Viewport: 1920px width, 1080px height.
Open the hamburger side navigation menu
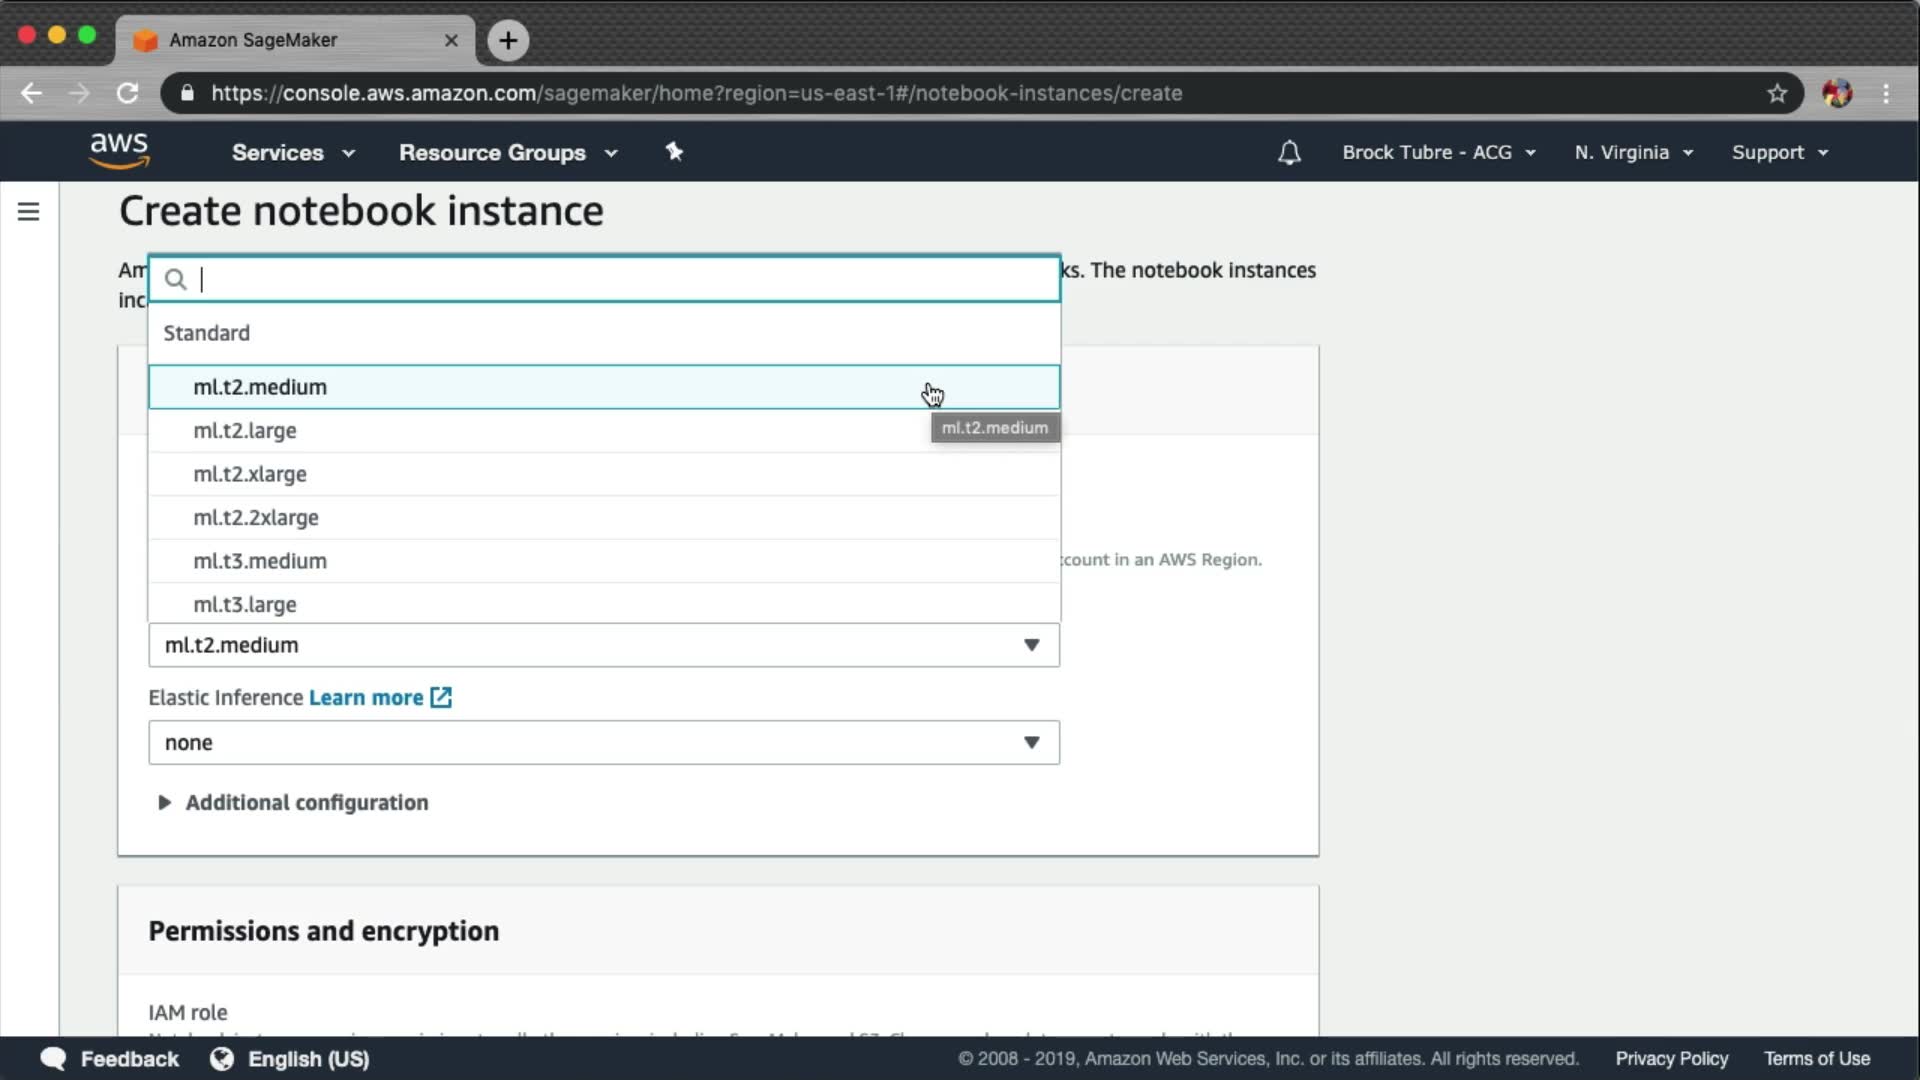28,212
